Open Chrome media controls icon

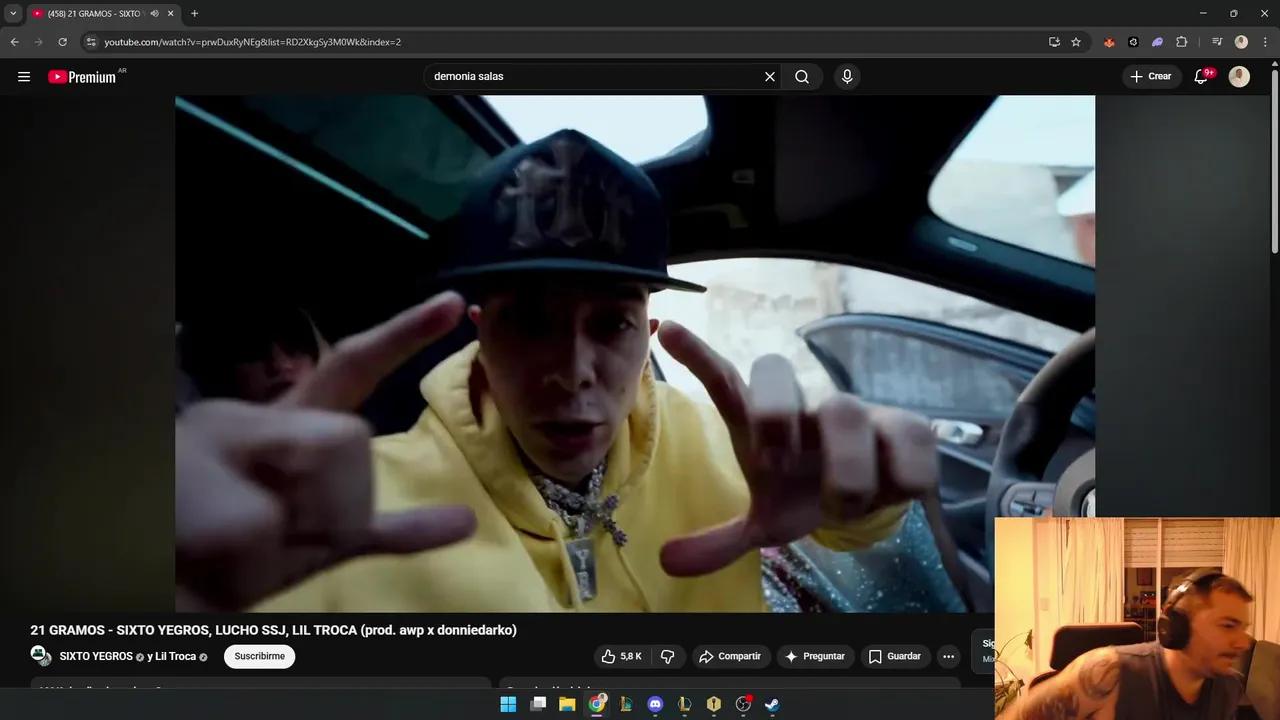[x=1217, y=42]
